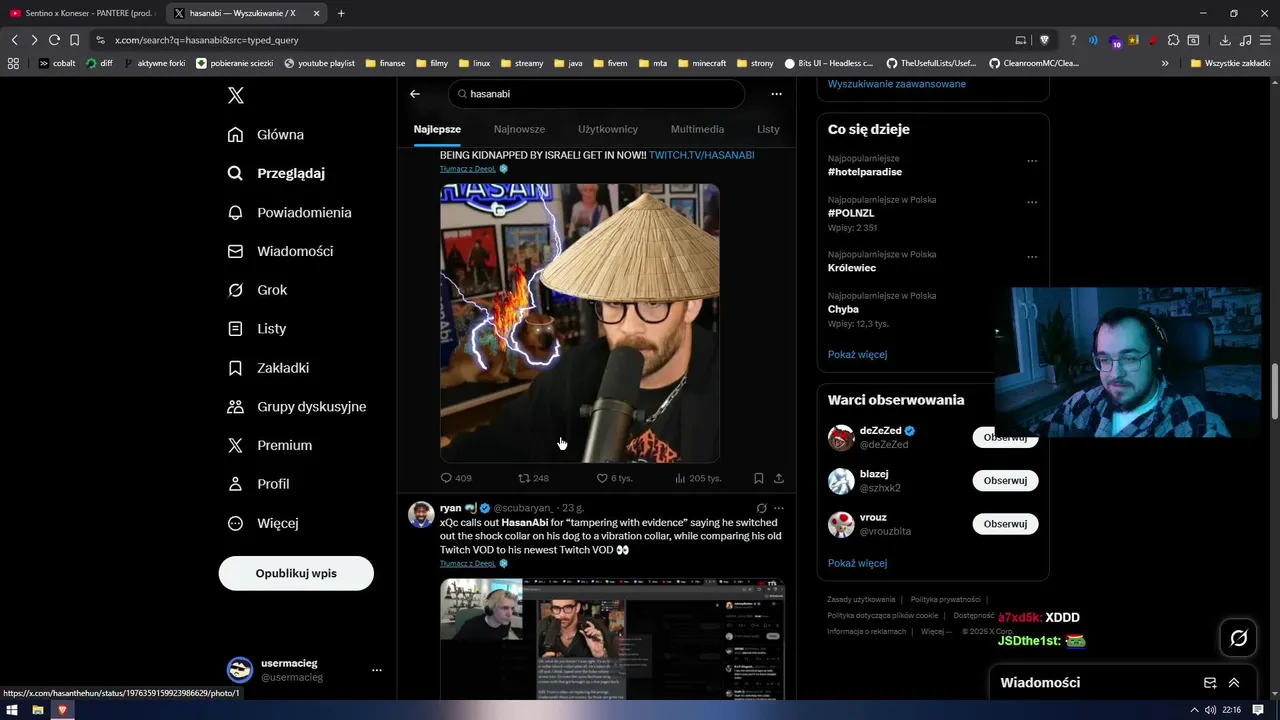Open the finanse bookmarks folder
This screenshot has width=1280, height=720.
coord(385,63)
